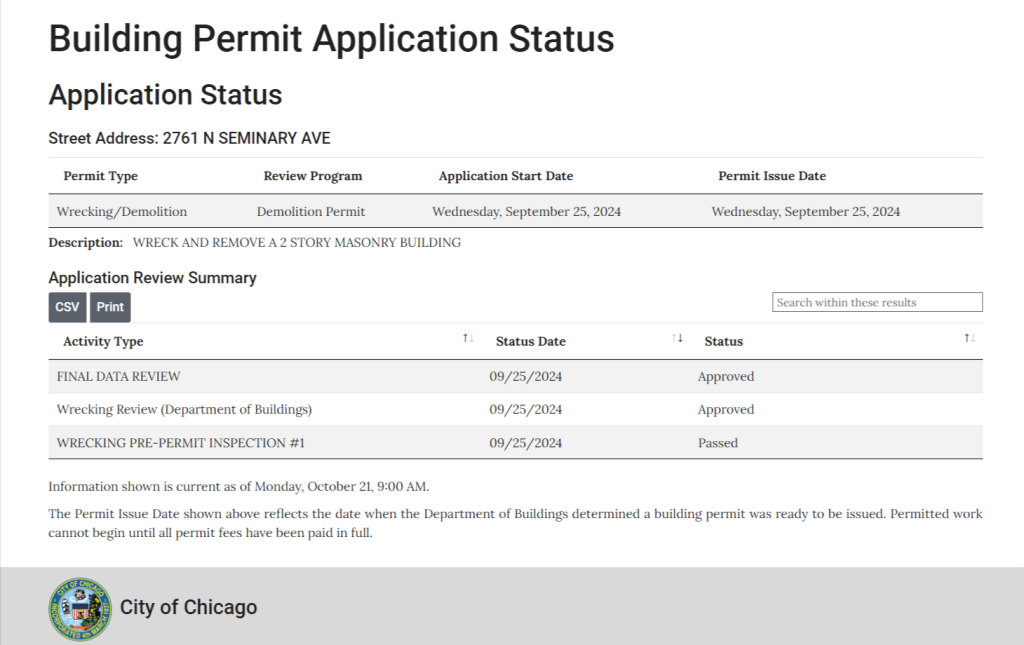The height and width of the screenshot is (645, 1024).
Task: Select WRECKING PRE-PERMIT INSPECTION #1 row
Action: click(180, 443)
